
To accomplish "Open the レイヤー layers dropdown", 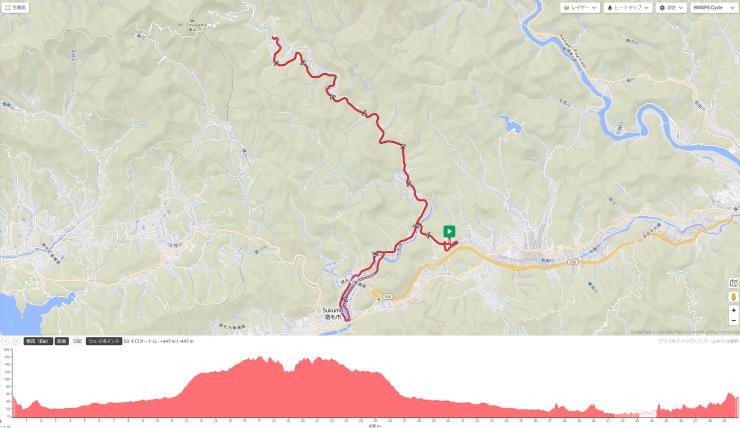I will 580,8.
